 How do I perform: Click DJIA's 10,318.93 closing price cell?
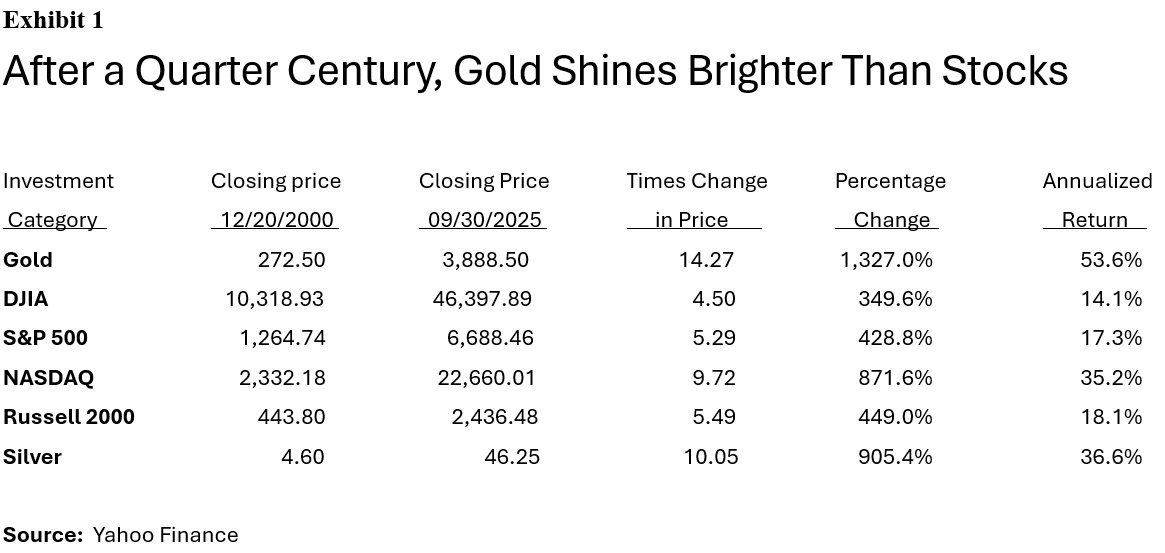pyautogui.click(x=274, y=299)
